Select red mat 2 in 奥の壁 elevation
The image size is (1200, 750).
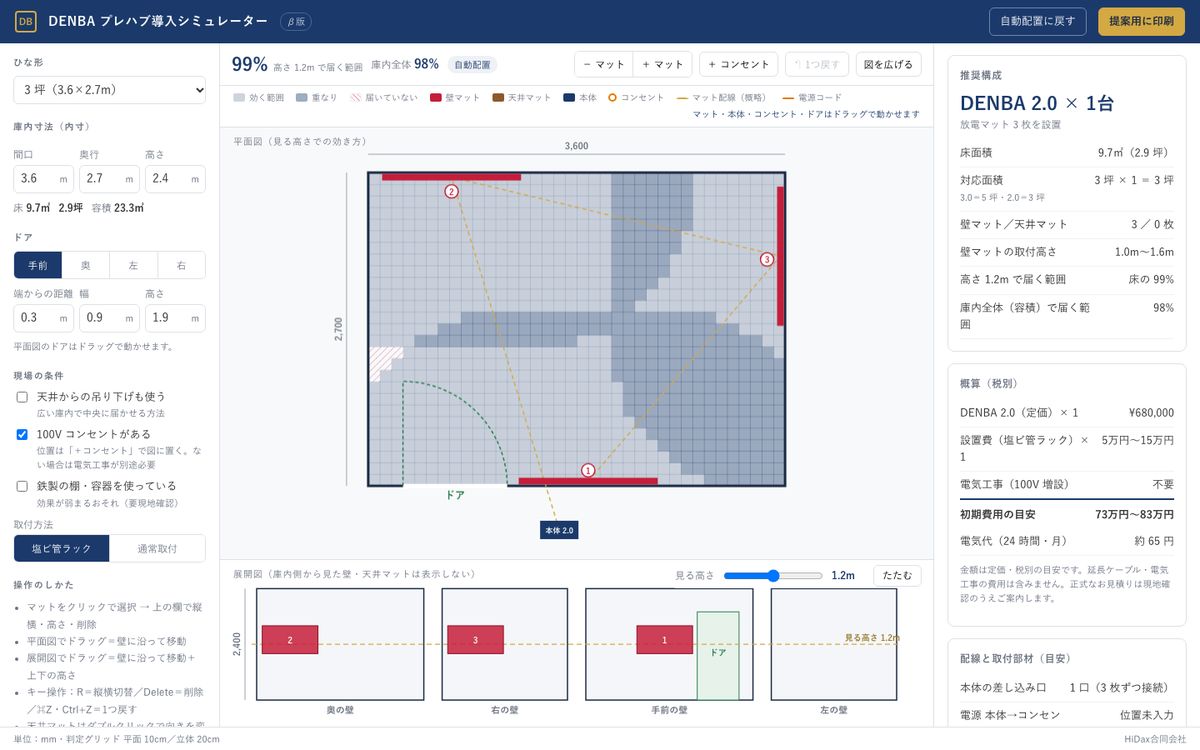290,640
